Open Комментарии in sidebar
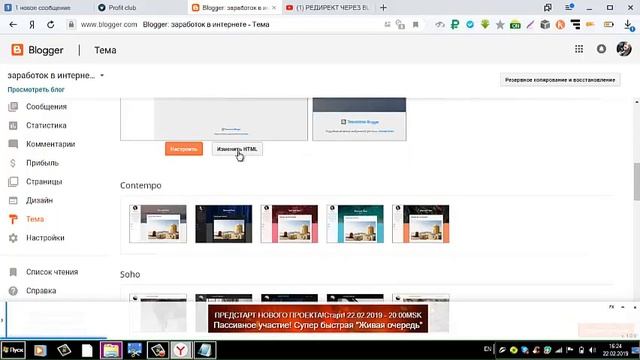 [51, 144]
